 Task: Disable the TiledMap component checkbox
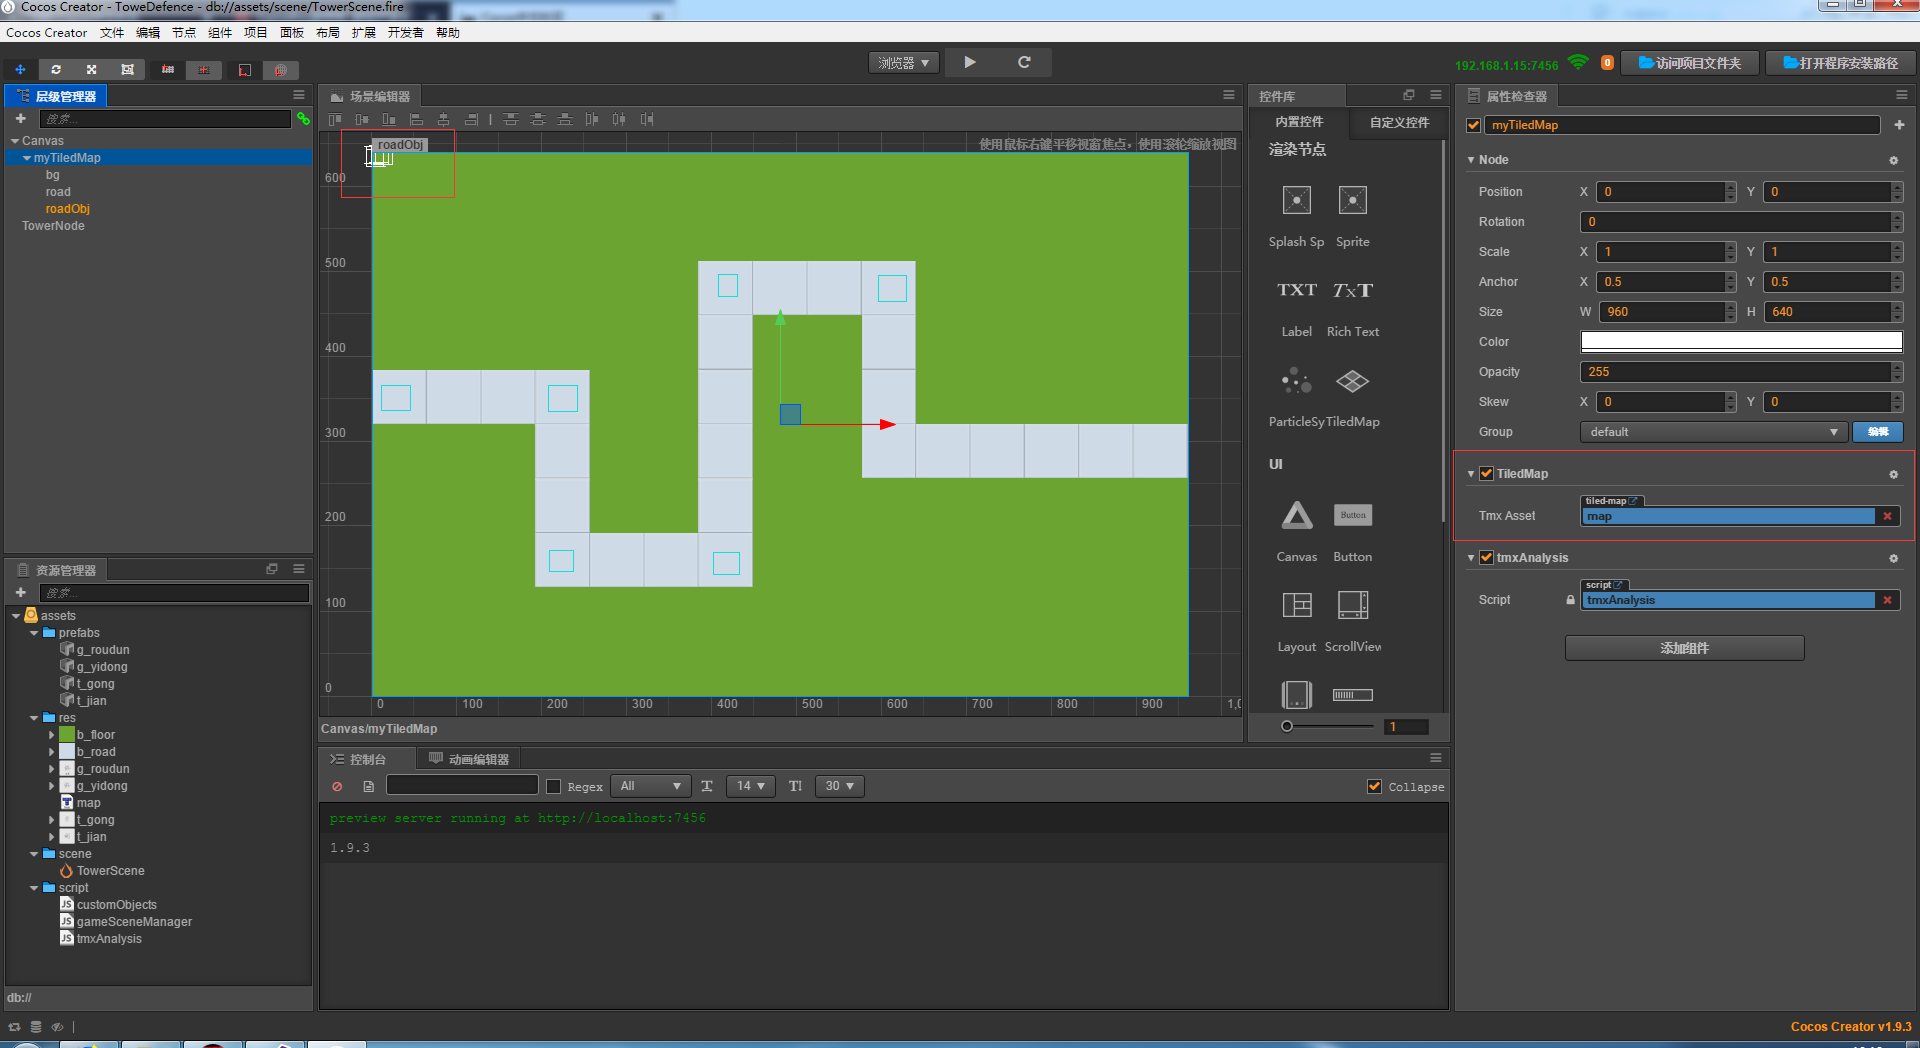[1487, 474]
